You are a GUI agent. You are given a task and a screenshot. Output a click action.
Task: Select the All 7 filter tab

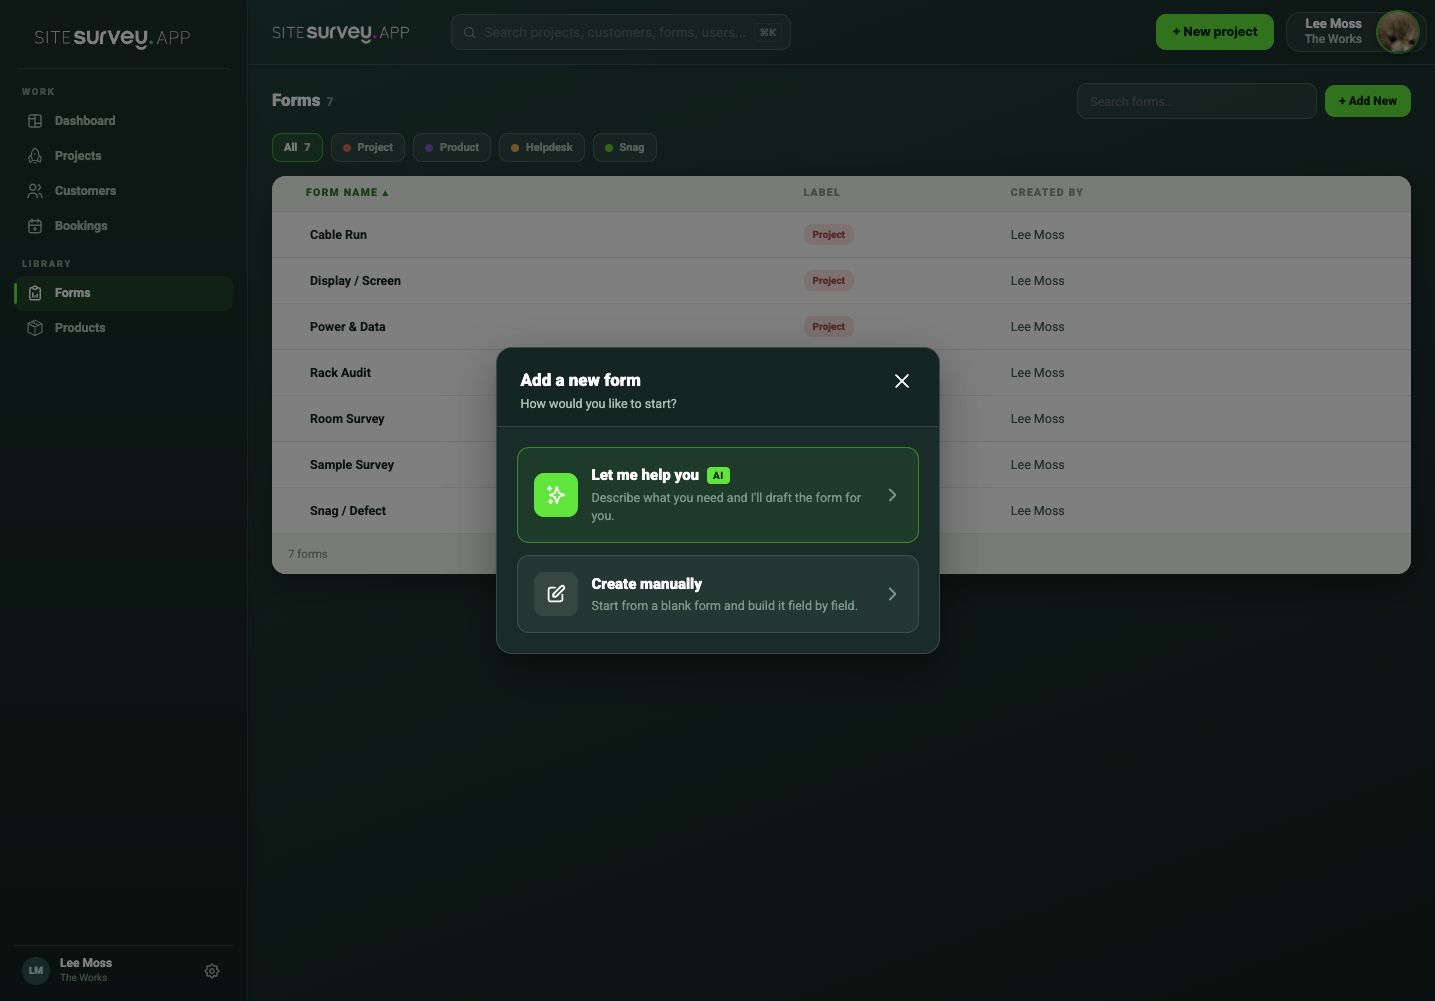297,147
